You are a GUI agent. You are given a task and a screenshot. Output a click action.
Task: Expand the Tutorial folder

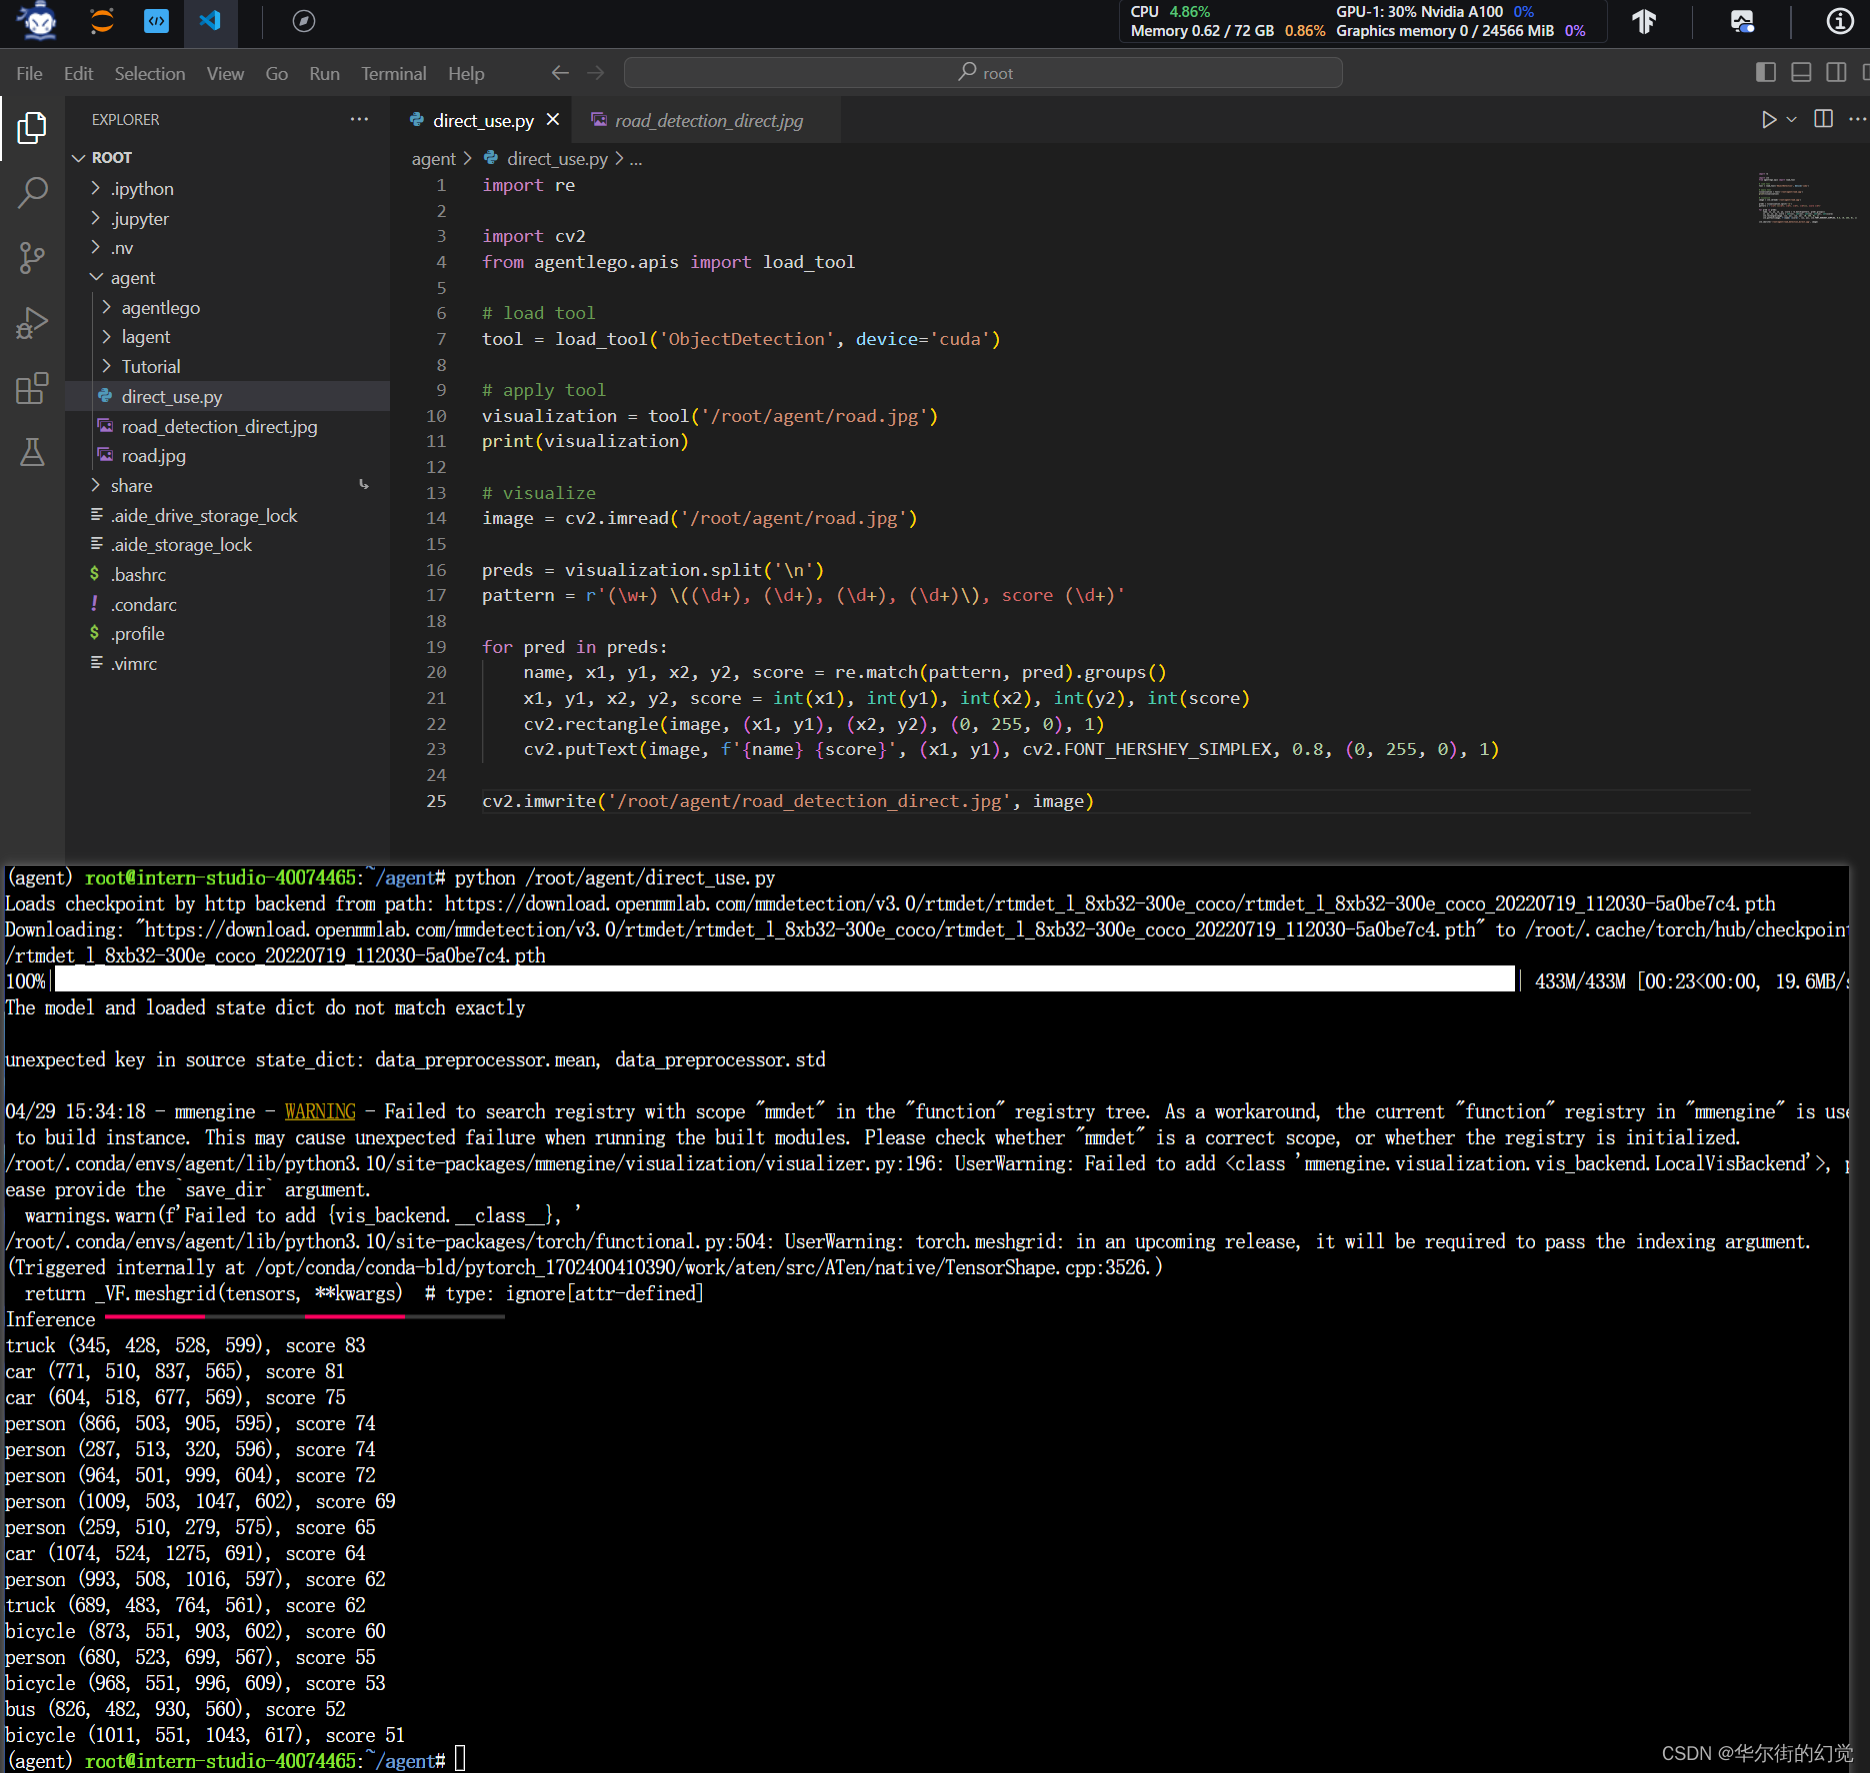coord(228,366)
